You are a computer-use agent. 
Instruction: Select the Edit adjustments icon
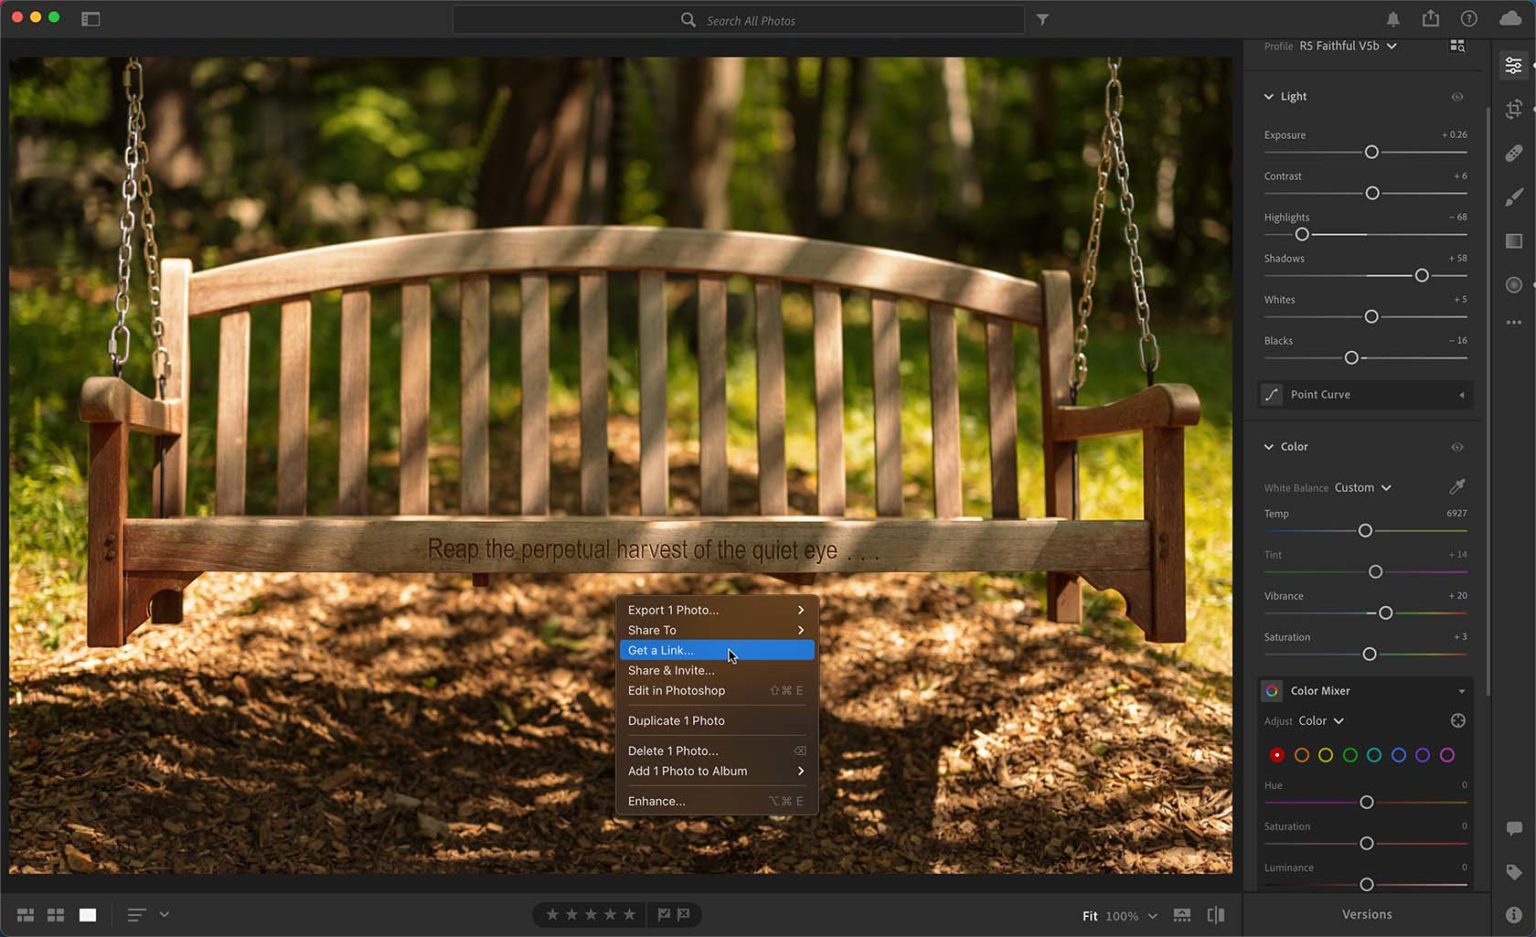click(x=1513, y=64)
